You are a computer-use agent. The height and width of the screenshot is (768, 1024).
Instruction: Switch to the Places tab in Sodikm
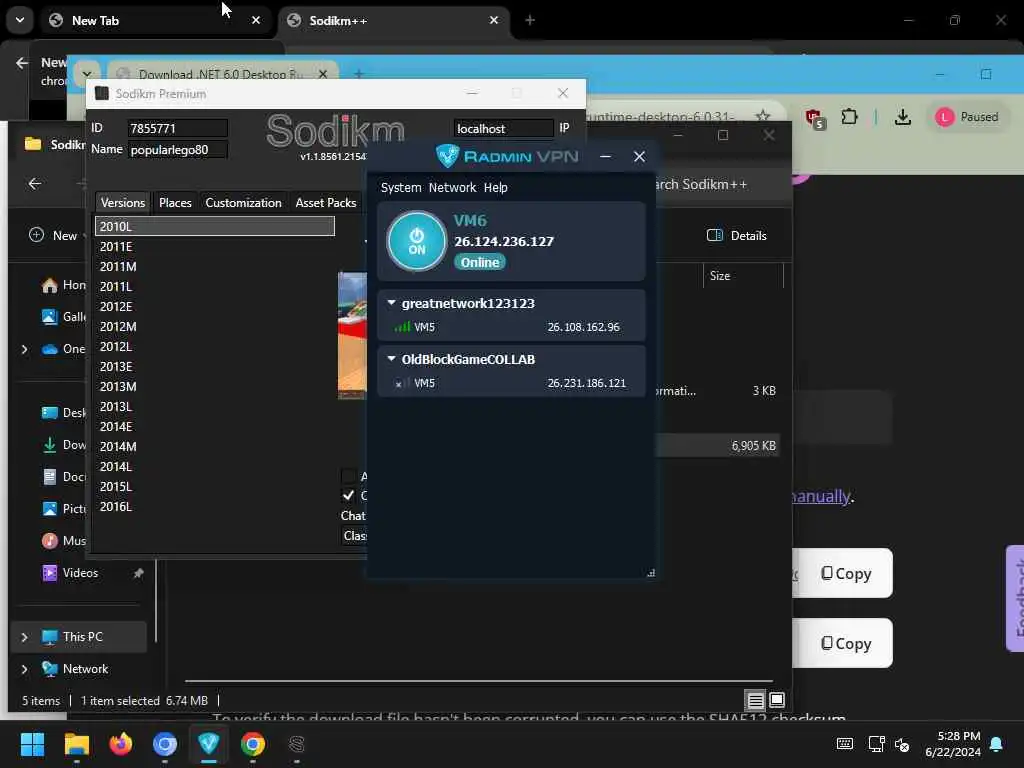(x=175, y=202)
